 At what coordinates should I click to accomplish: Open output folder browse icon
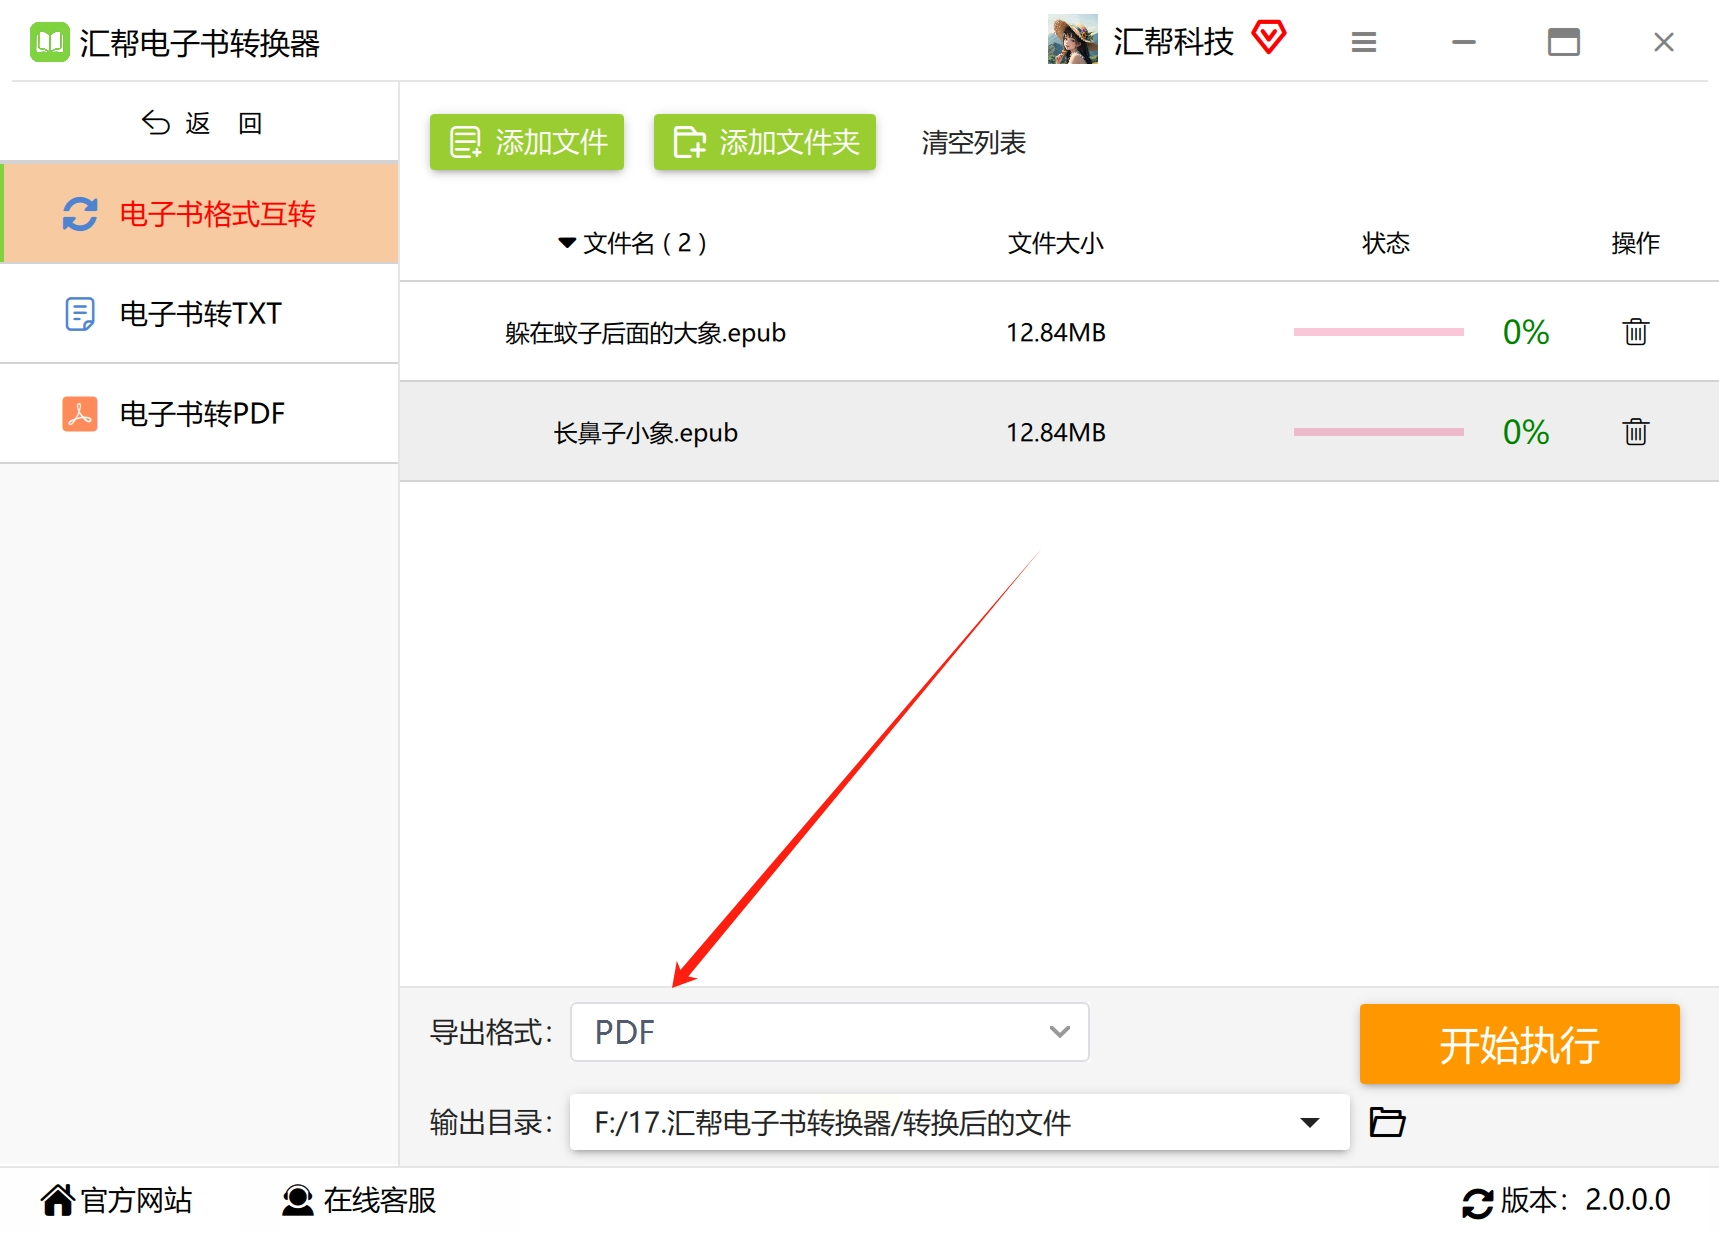(x=1387, y=1122)
